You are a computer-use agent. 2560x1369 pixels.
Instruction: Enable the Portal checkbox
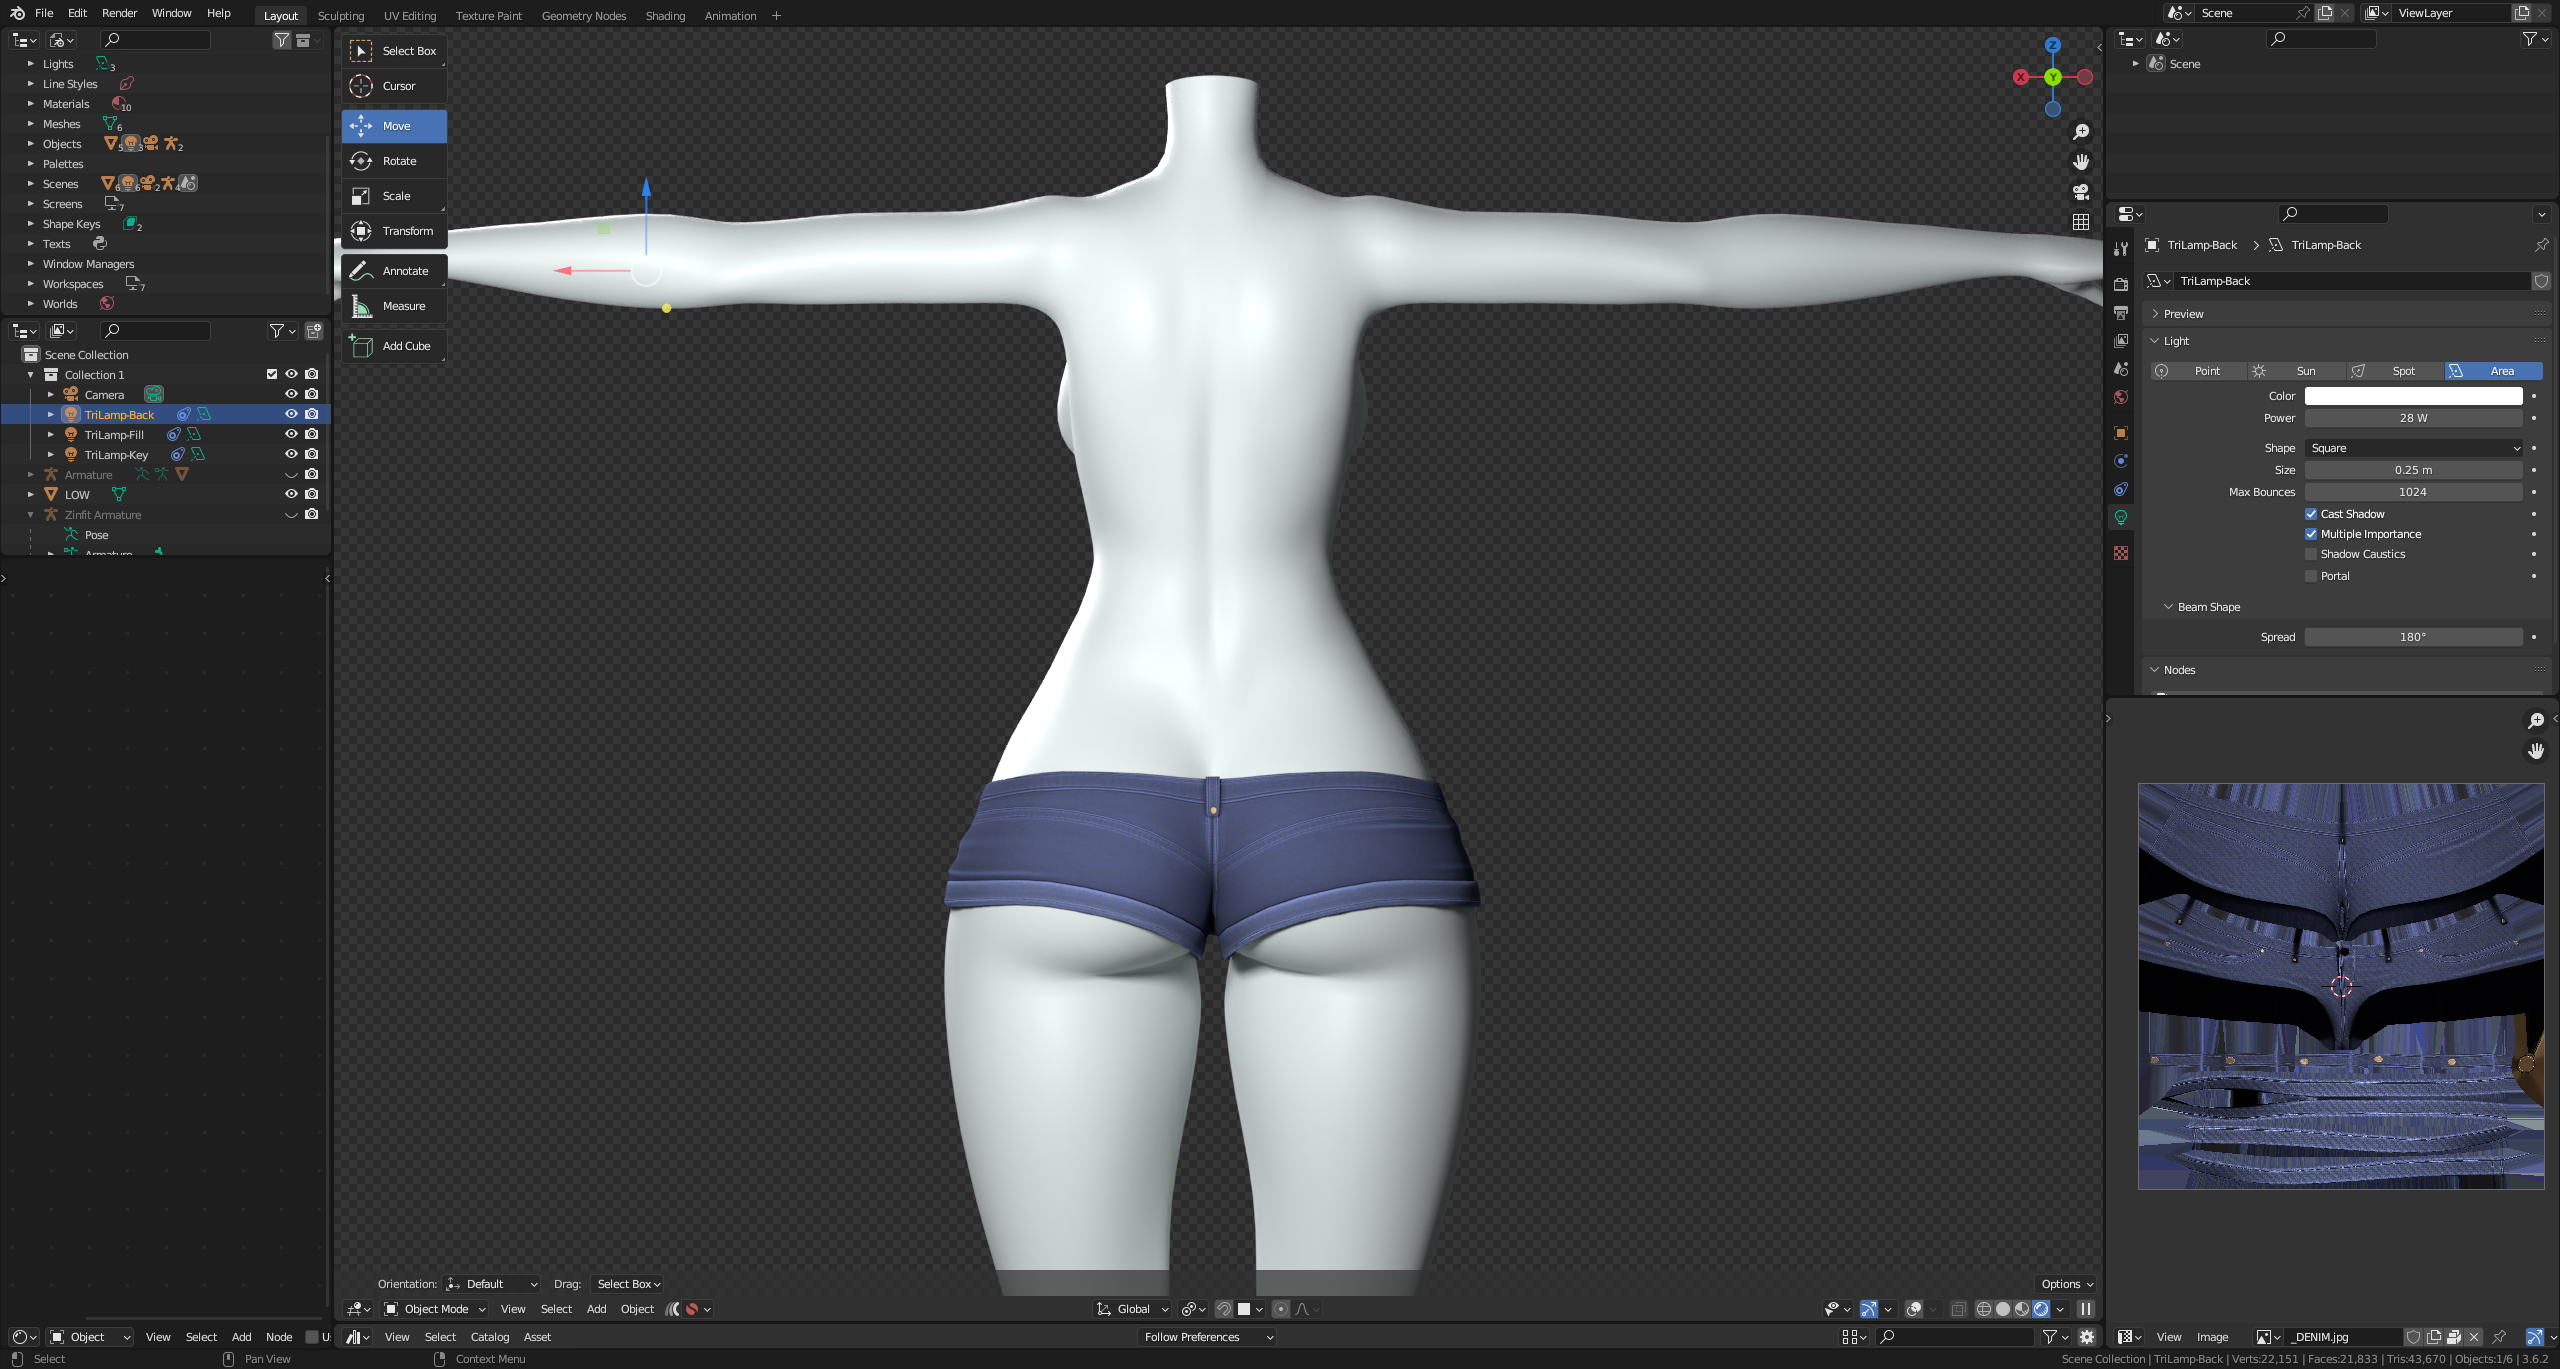tap(2311, 576)
